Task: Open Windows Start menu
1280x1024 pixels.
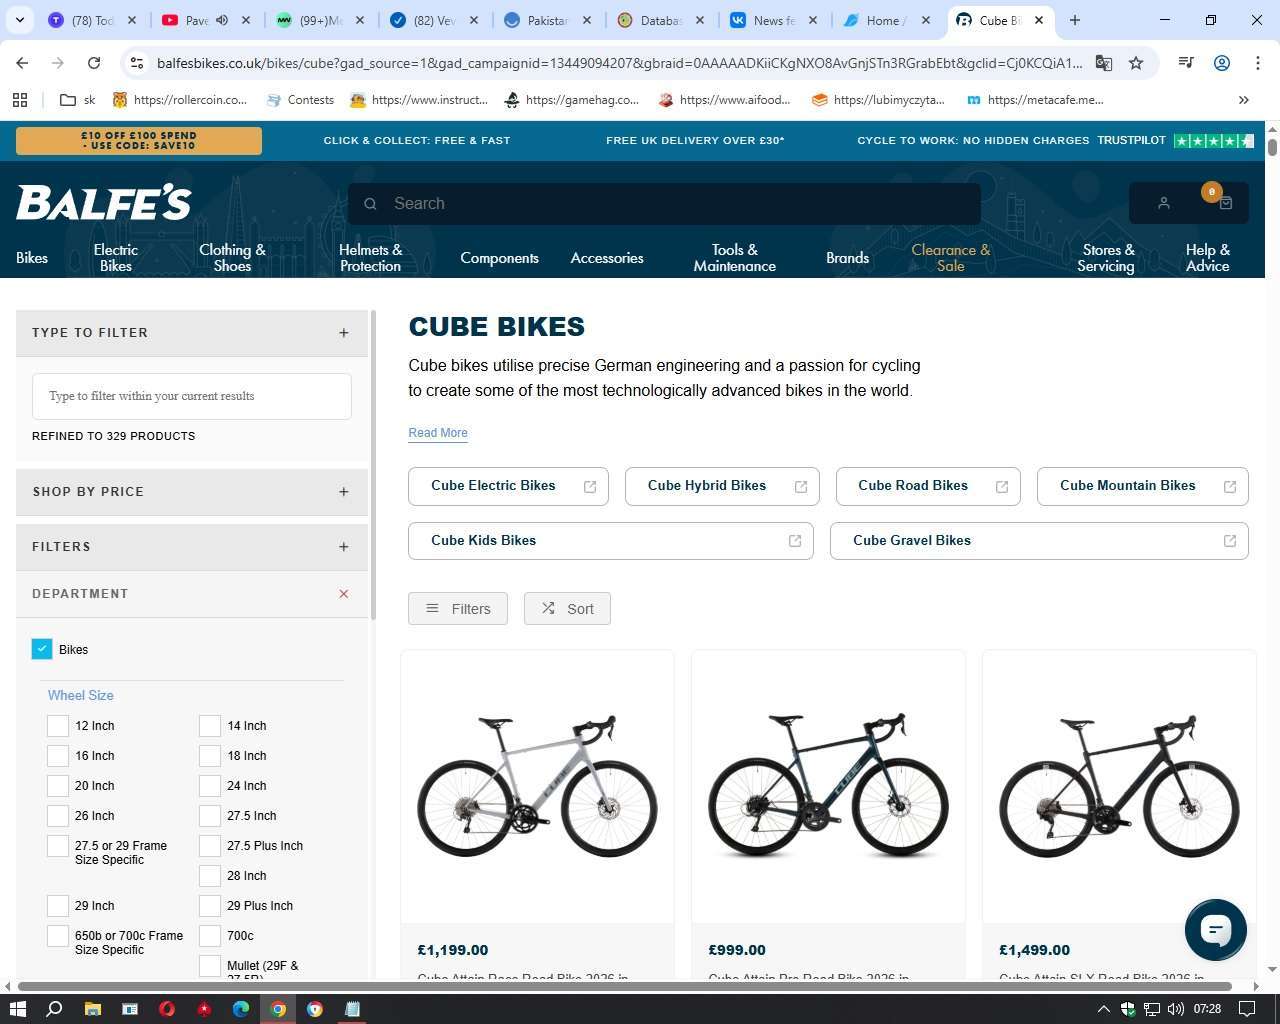Action: click(17, 1009)
